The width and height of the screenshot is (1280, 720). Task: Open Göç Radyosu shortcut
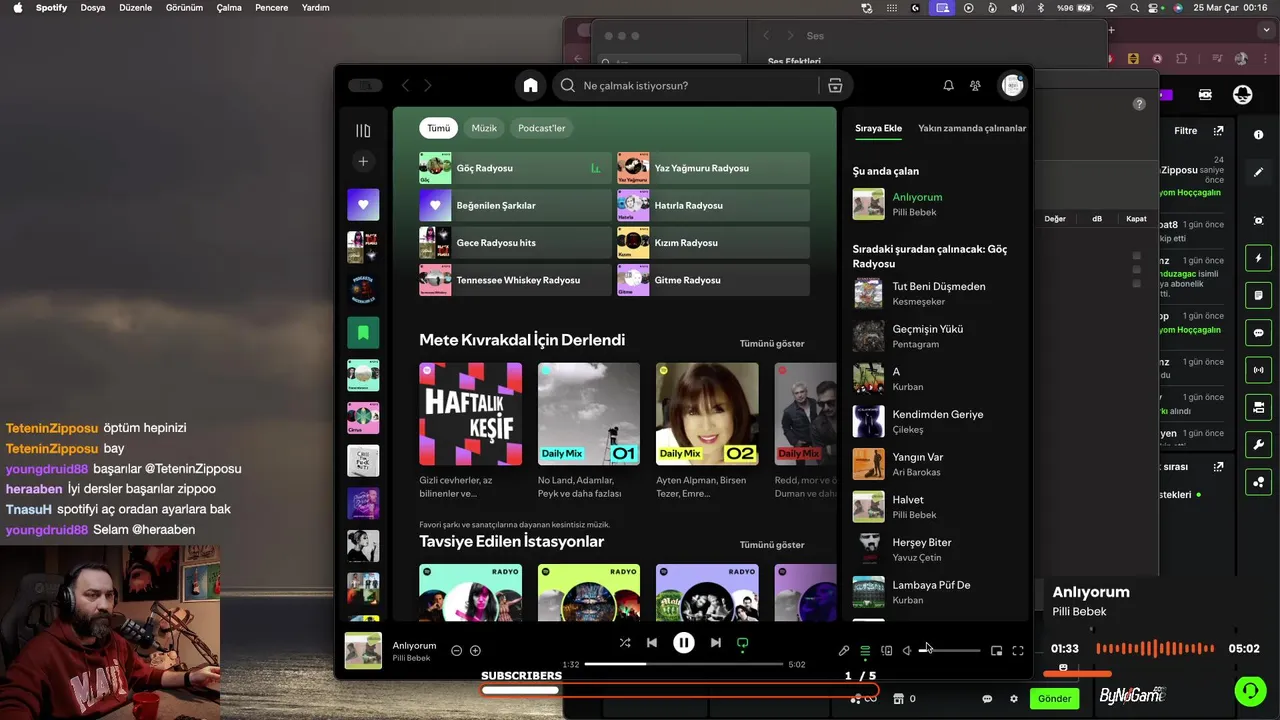515,168
